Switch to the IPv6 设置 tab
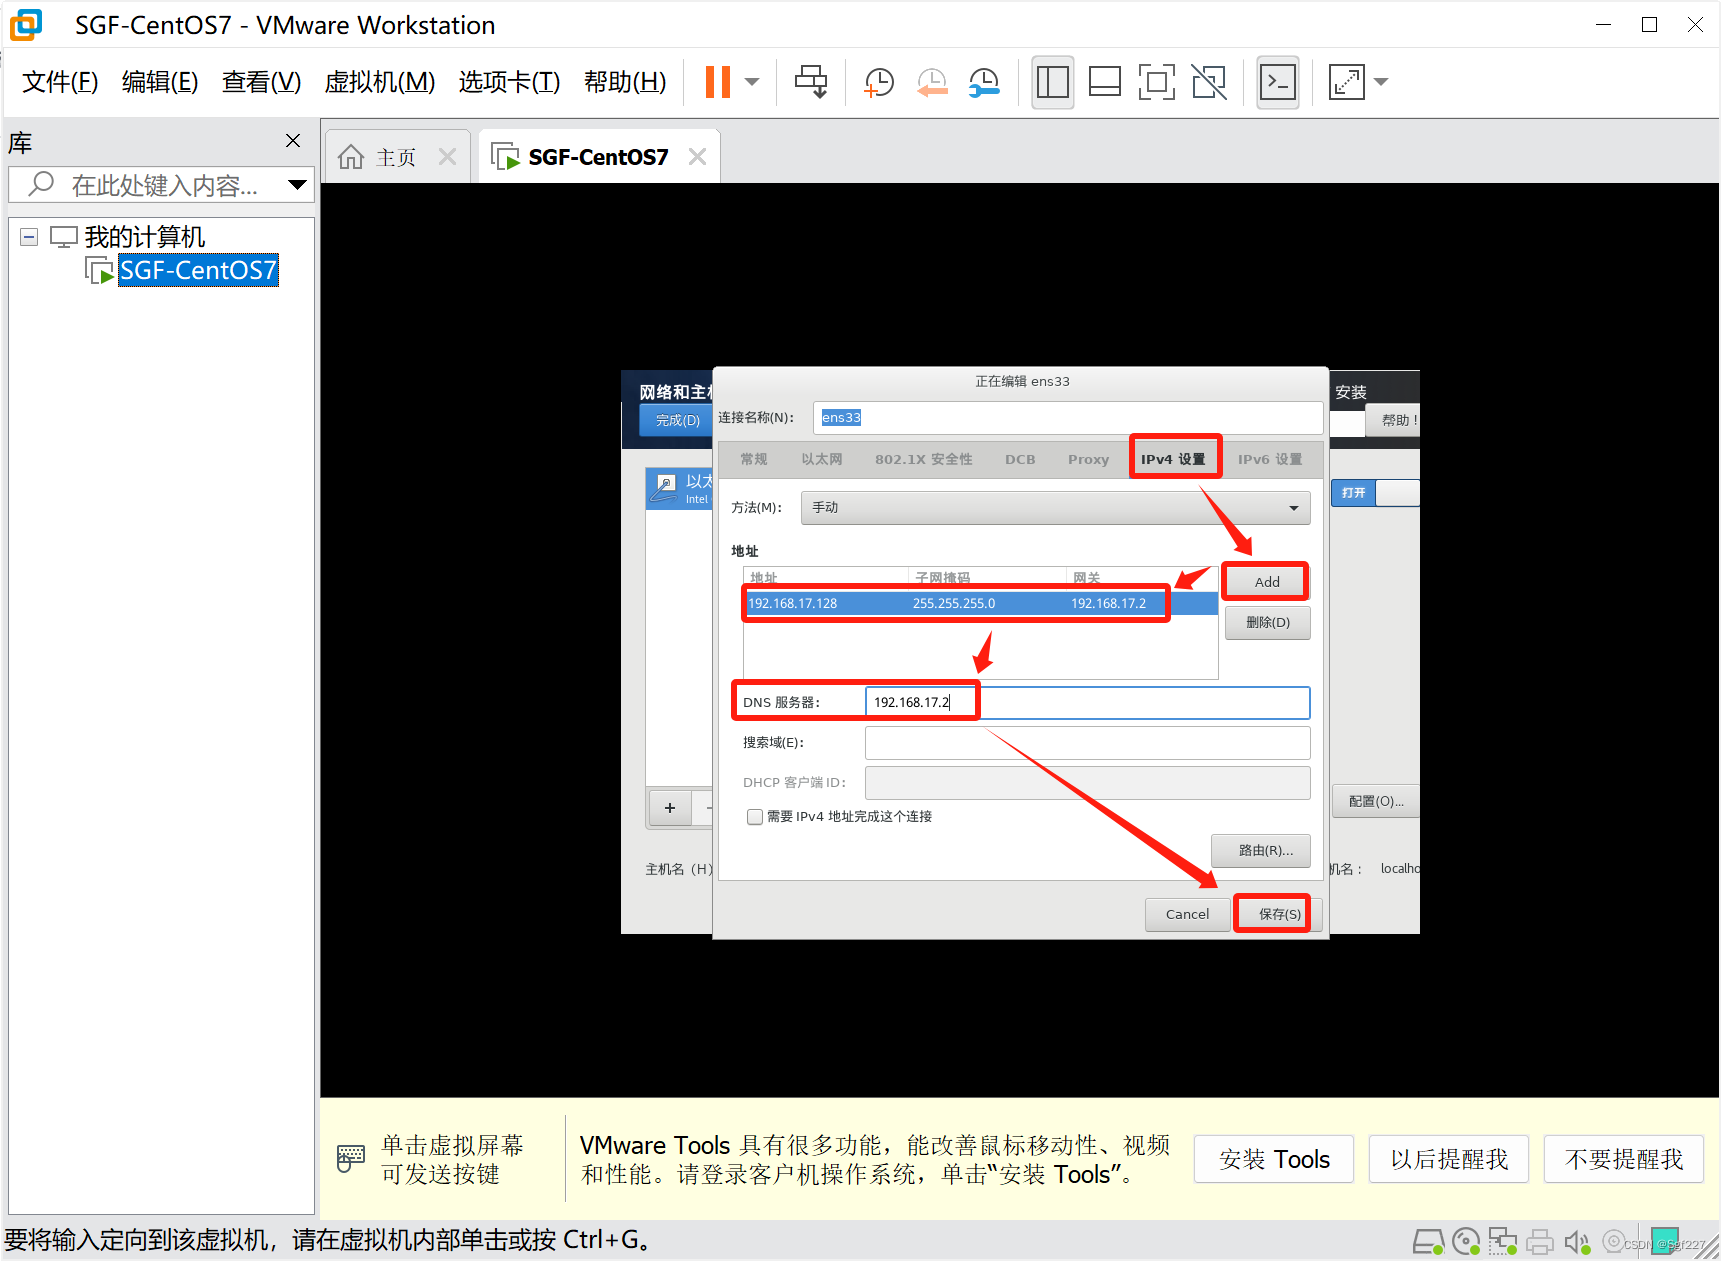The height and width of the screenshot is (1261, 1721). point(1270,459)
